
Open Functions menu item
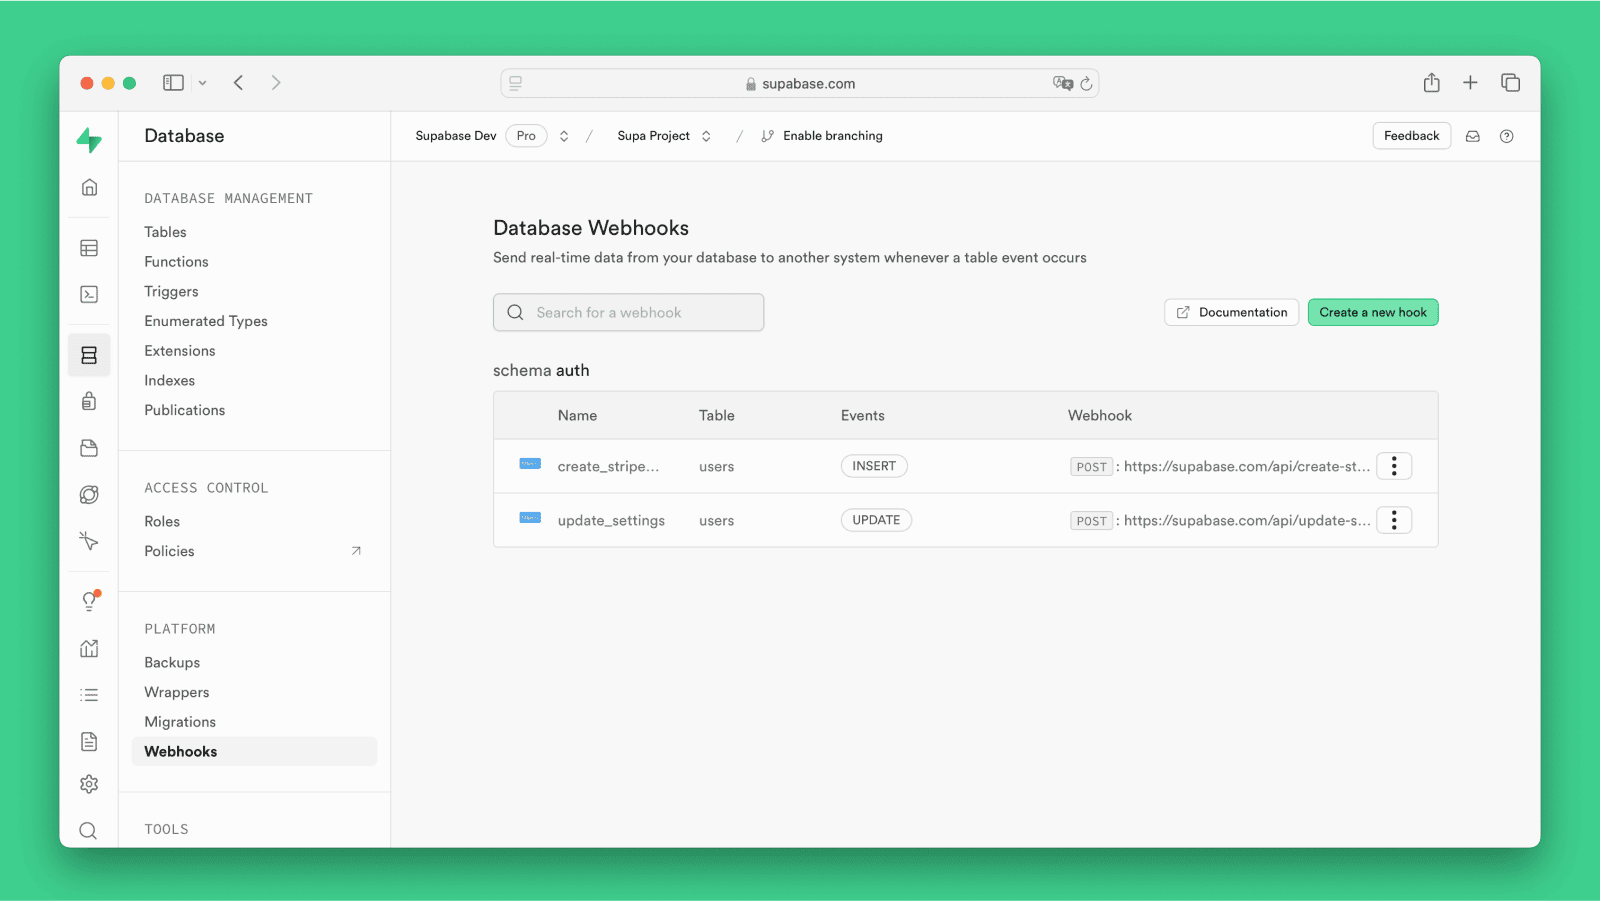[176, 262]
